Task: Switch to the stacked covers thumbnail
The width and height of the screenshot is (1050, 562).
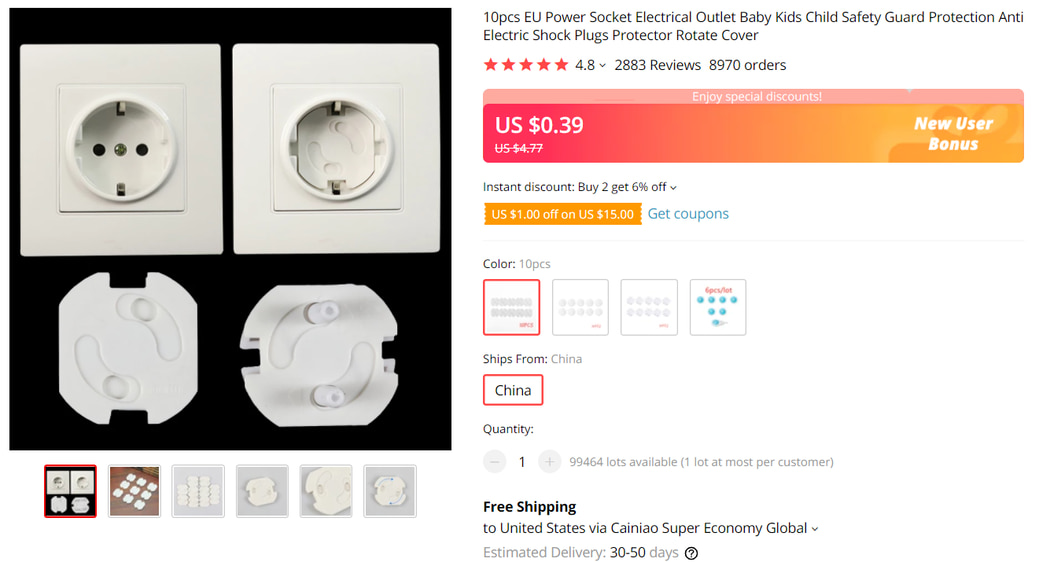Action: 198,491
